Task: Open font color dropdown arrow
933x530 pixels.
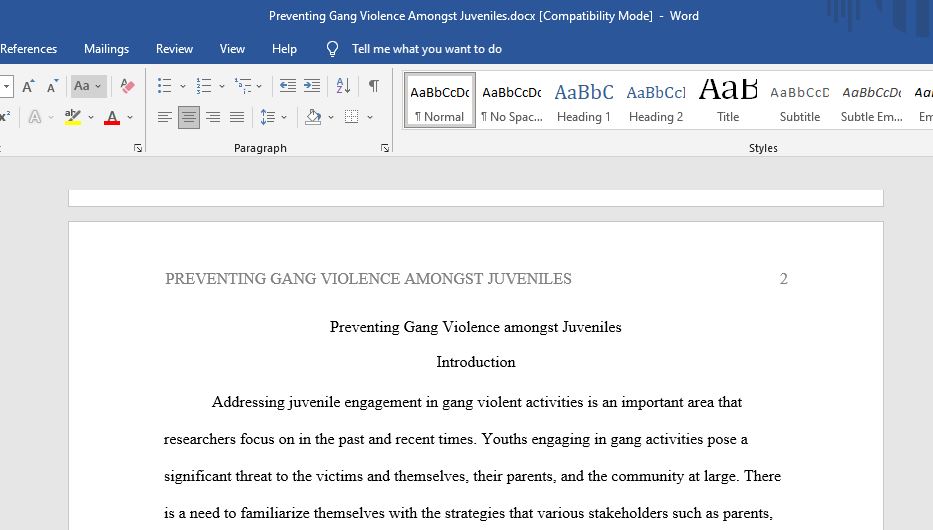Action: tap(130, 117)
